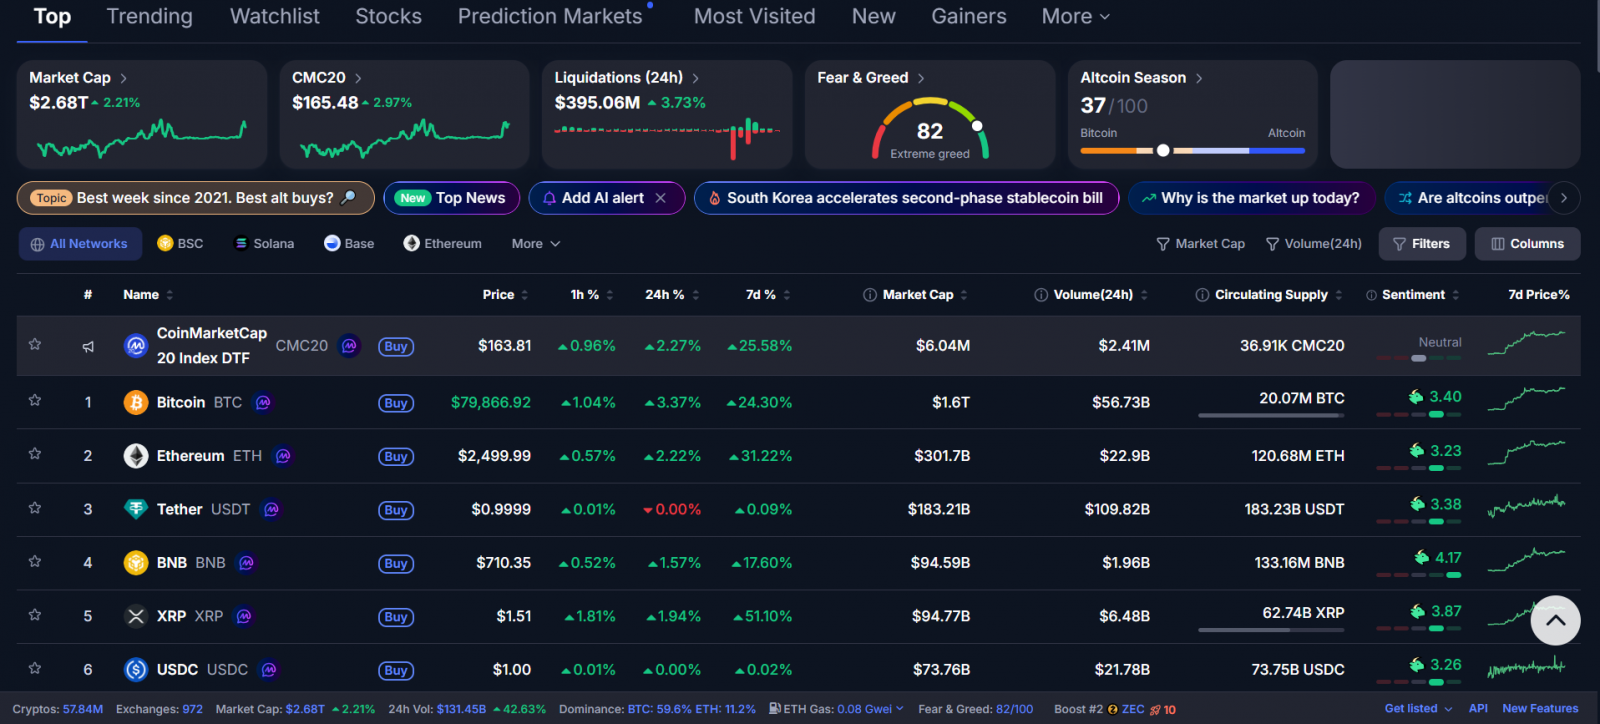The width and height of the screenshot is (1600, 724).
Task: Open the Columns button
Action: click(1527, 244)
